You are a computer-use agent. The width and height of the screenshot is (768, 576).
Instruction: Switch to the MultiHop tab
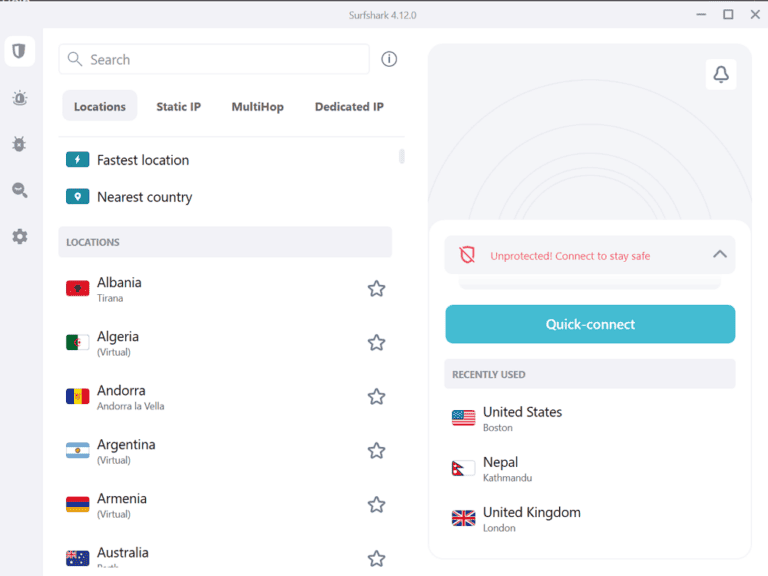(257, 107)
